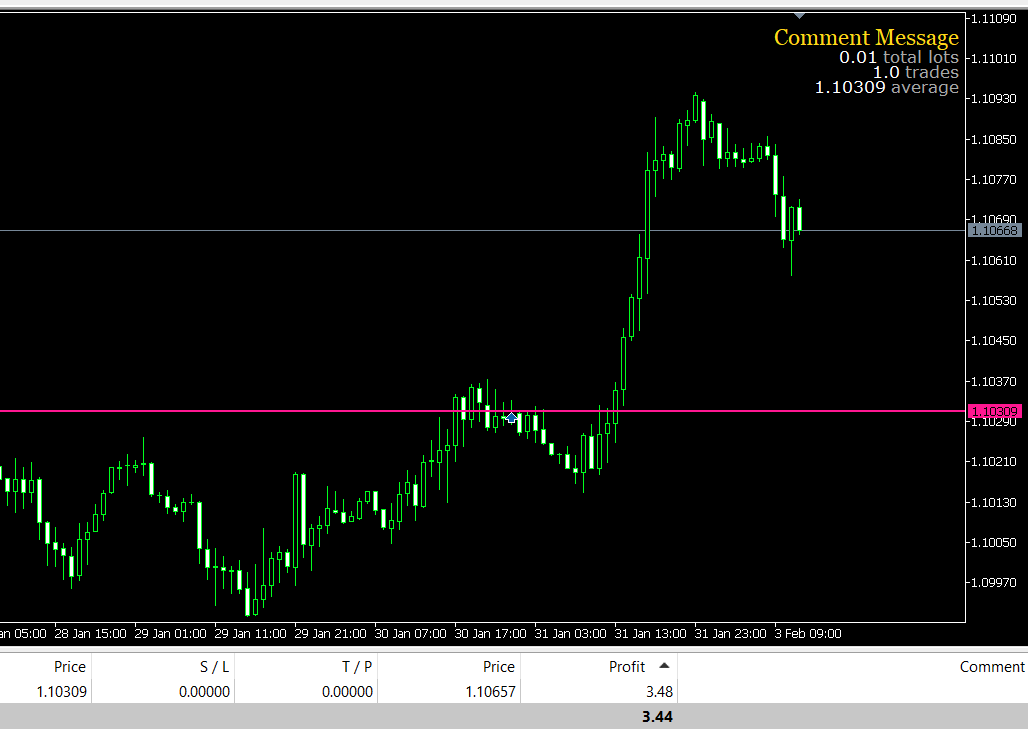Click the Profit column sort arrow
The height and width of the screenshot is (743, 1028).
(x=663, y=666)
